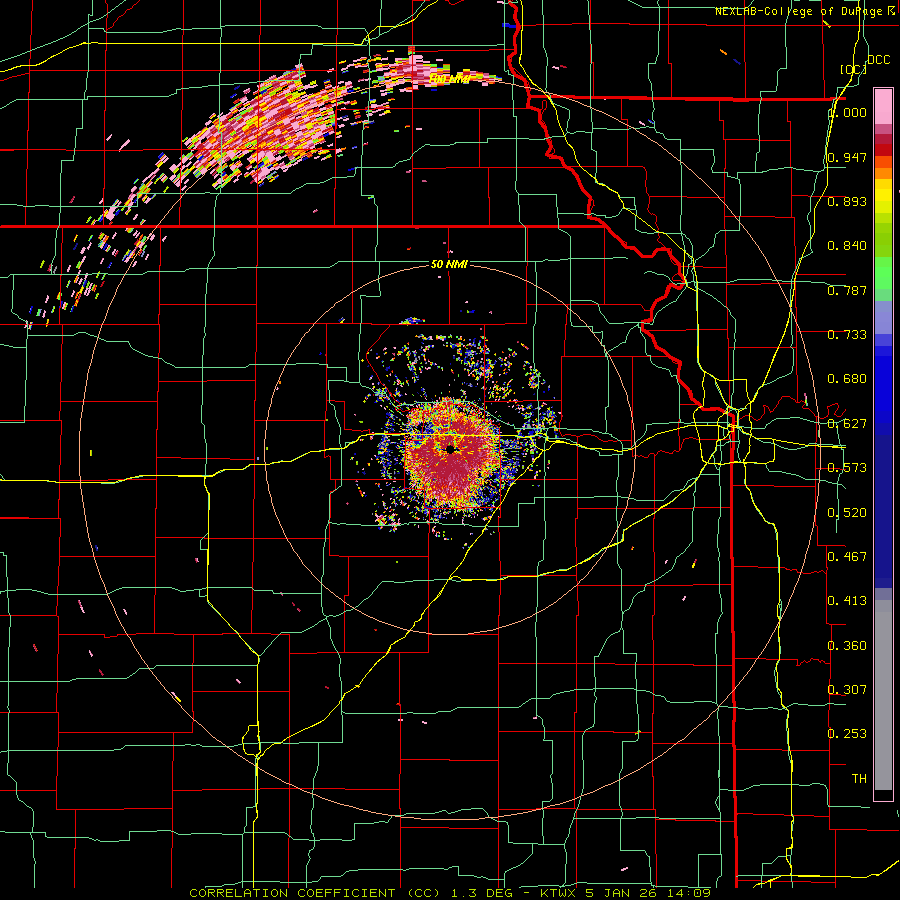Click the 0.253 scale value

pos(847,734)
